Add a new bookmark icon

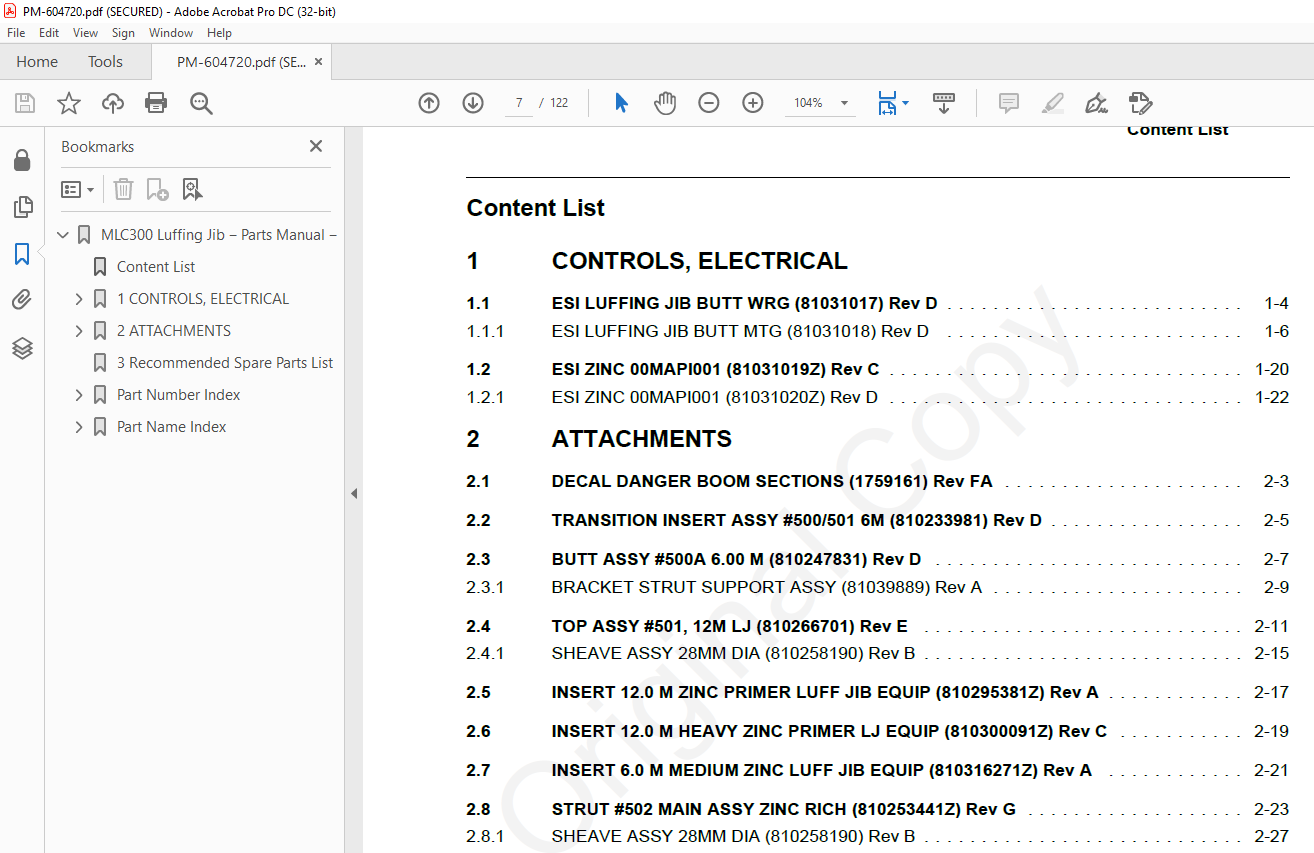pyautogui.click(x=157, y=189)
